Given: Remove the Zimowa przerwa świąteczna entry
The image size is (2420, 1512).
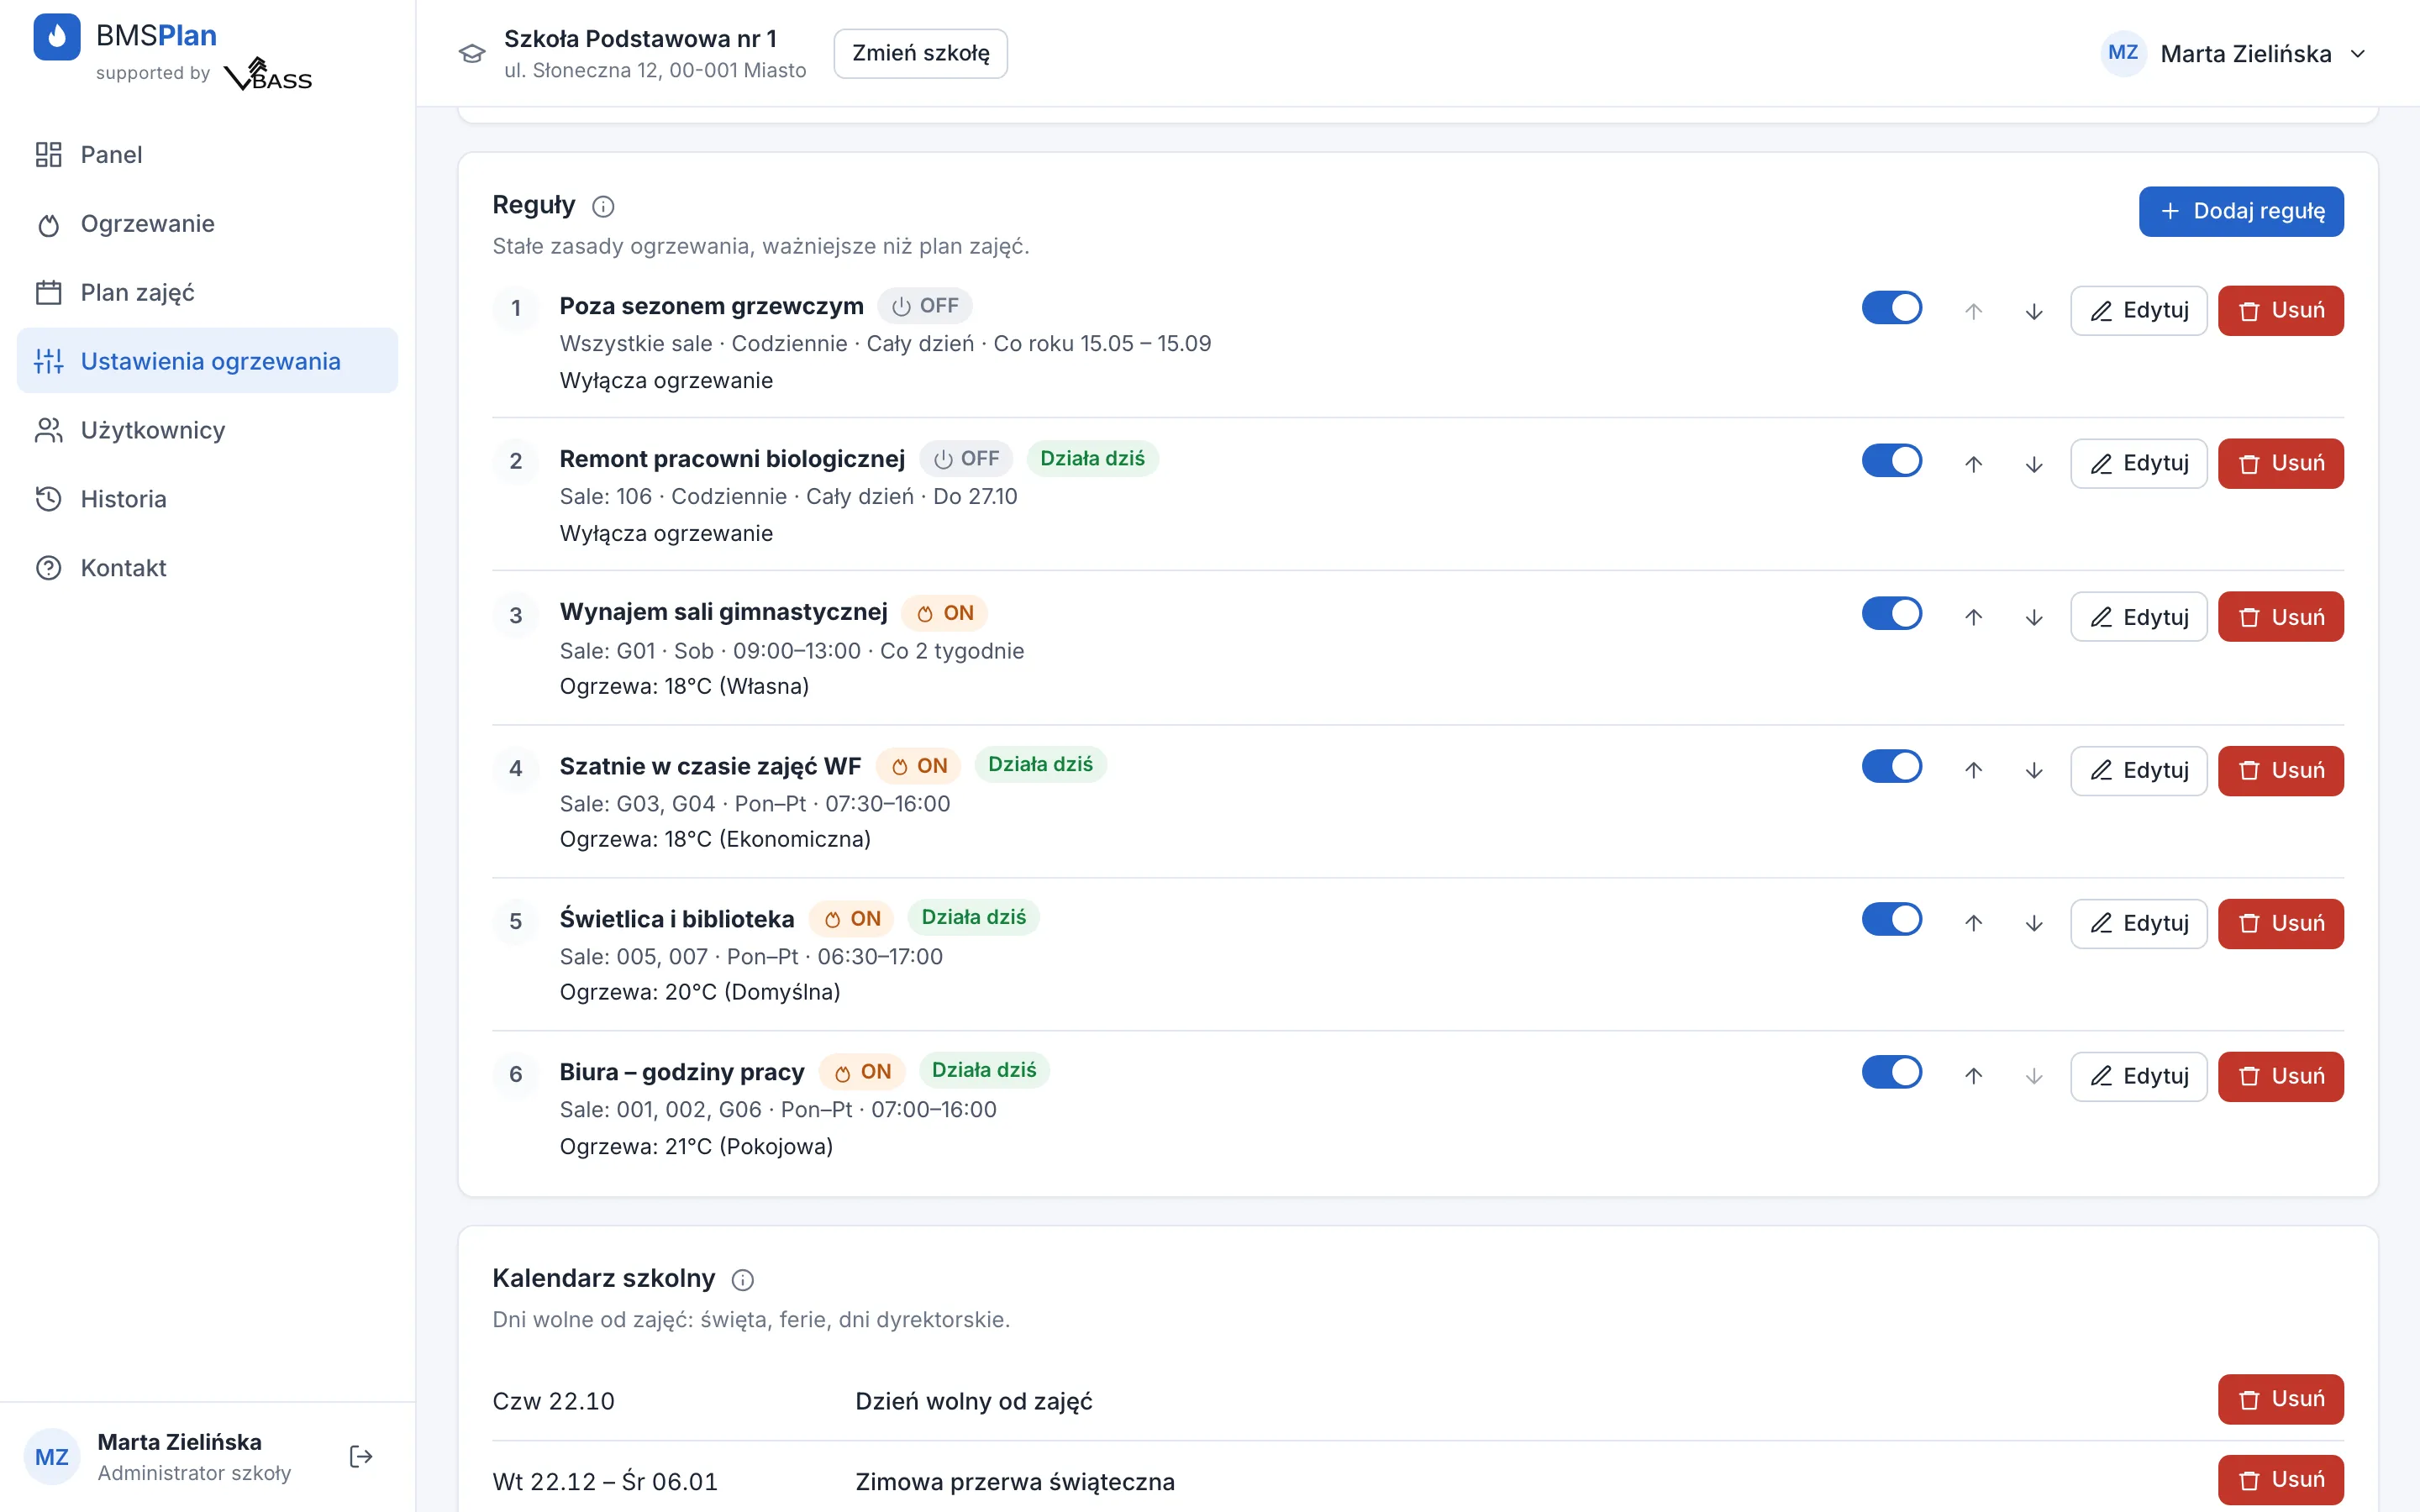Looking at the screenshot, I should 2280,1480.
